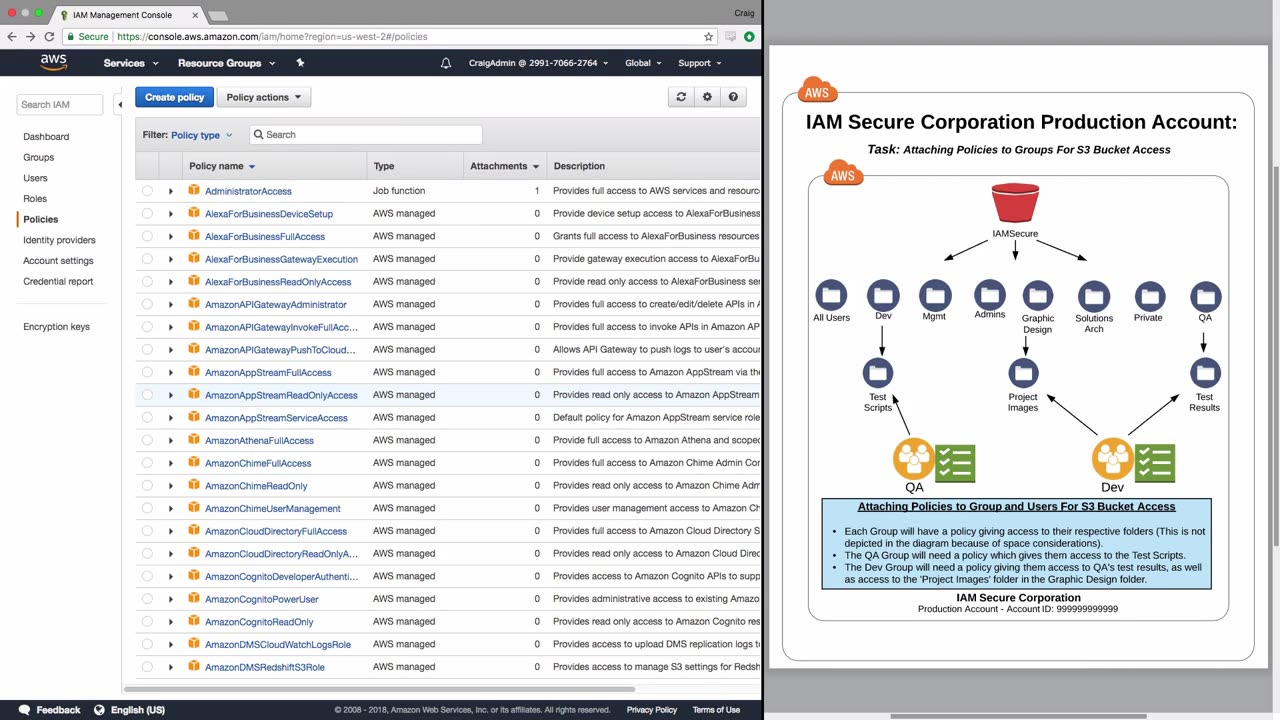Screen dimensions: 1280x720
Task: Click the Feedback speech bubble icon
Action: tap(25, 710)
